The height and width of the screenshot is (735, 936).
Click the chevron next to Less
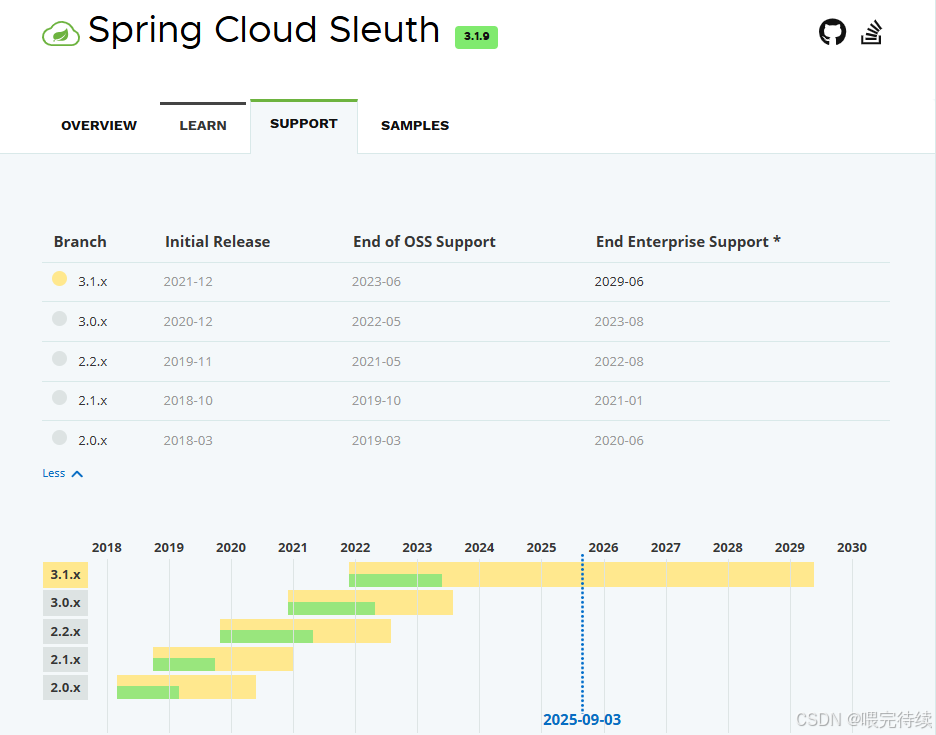click(77, 474)
